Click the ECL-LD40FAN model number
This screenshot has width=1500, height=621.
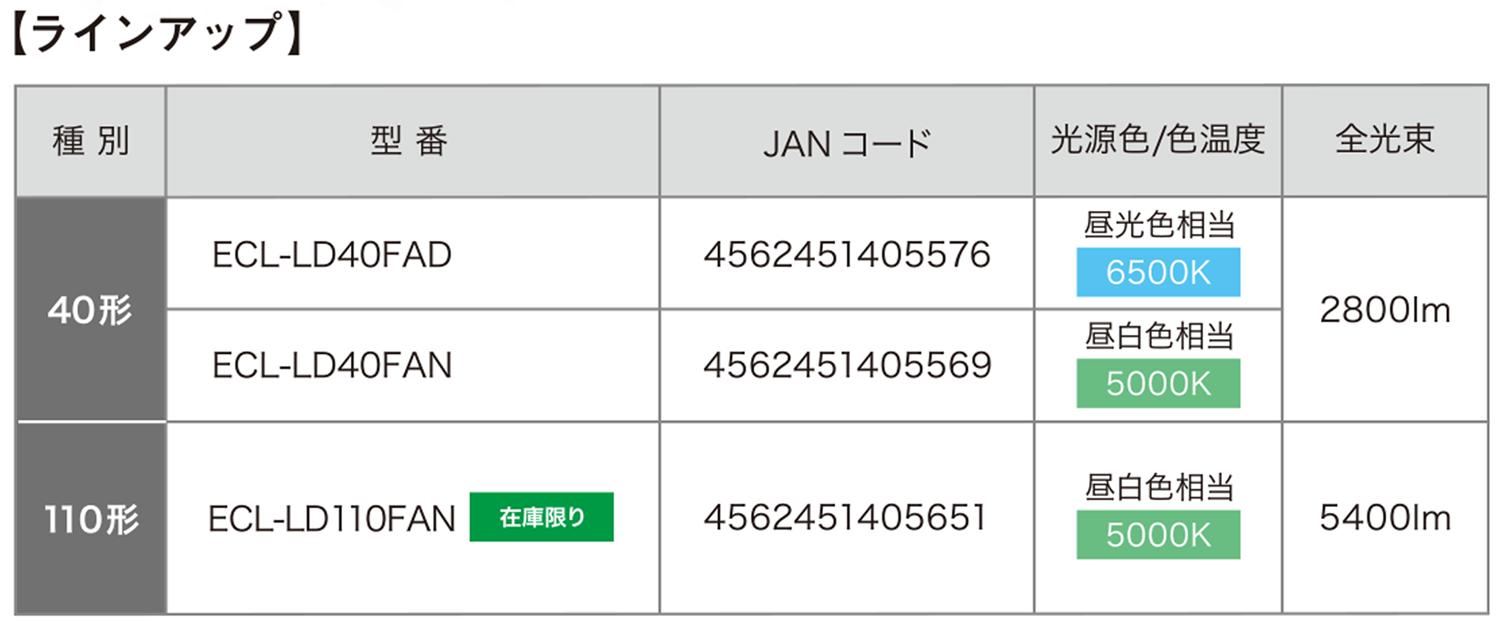[332, 365]
